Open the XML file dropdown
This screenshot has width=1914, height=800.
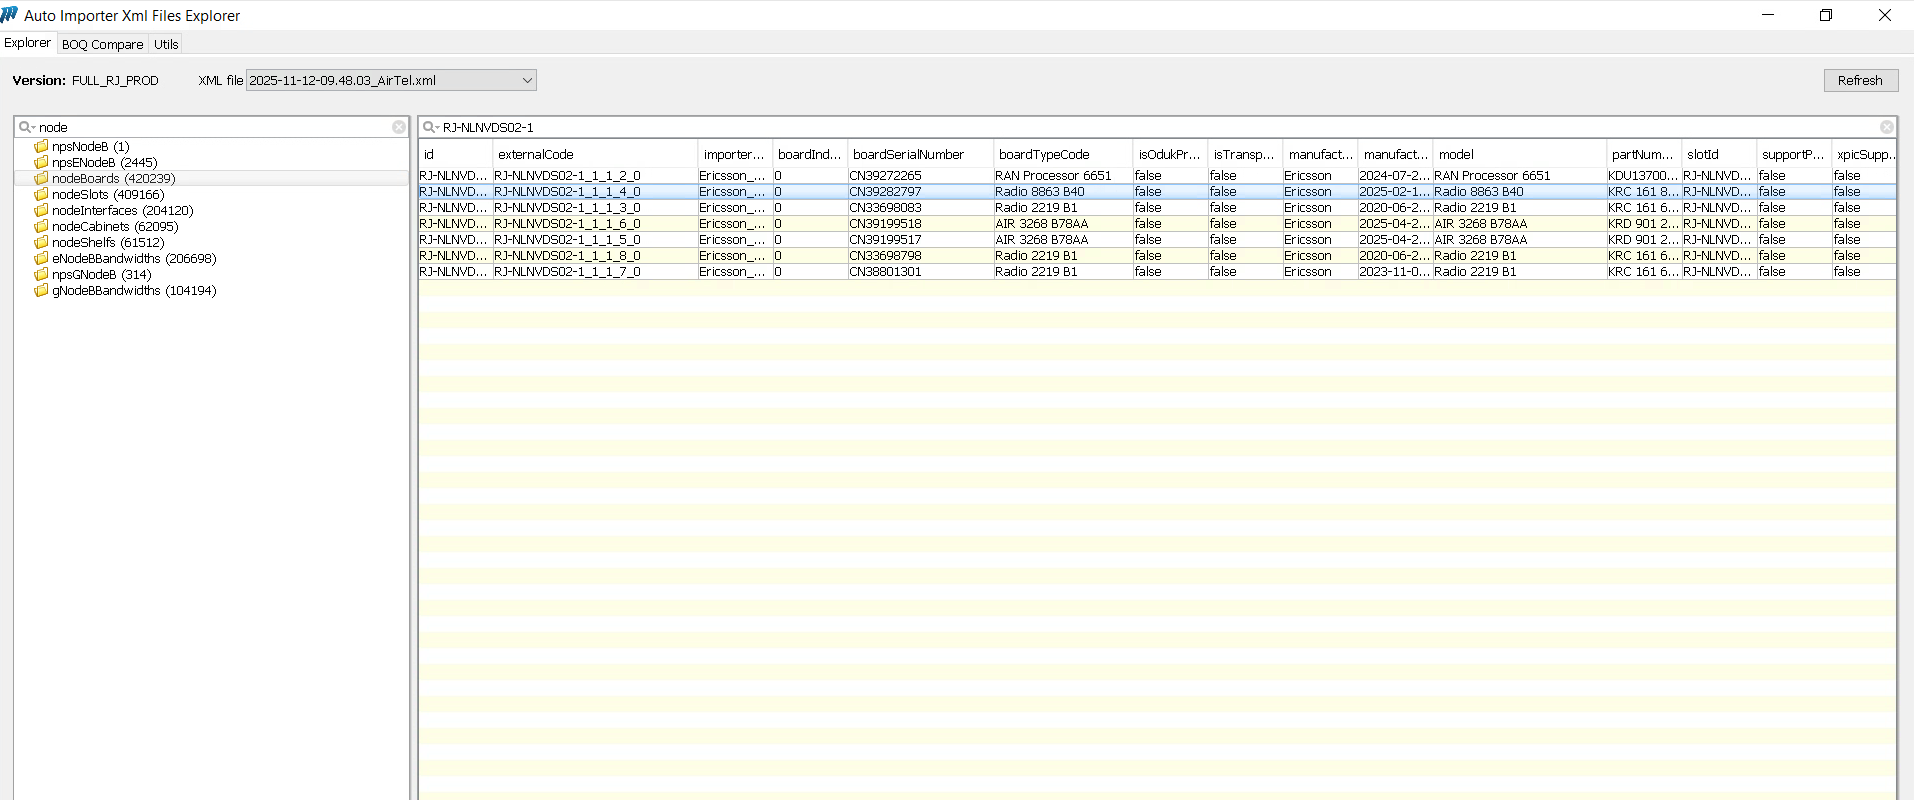(x=526, y=80)
